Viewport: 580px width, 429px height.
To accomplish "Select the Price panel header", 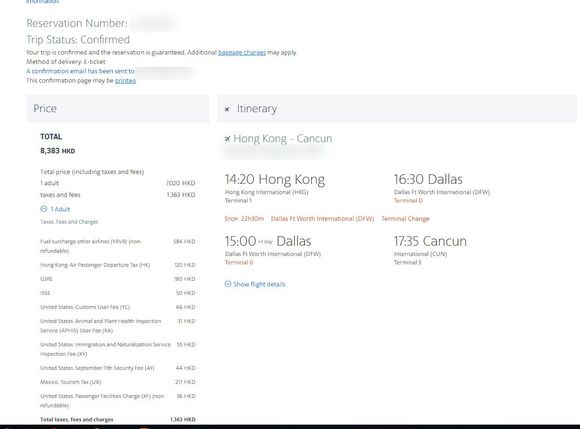I will [118, 108].
